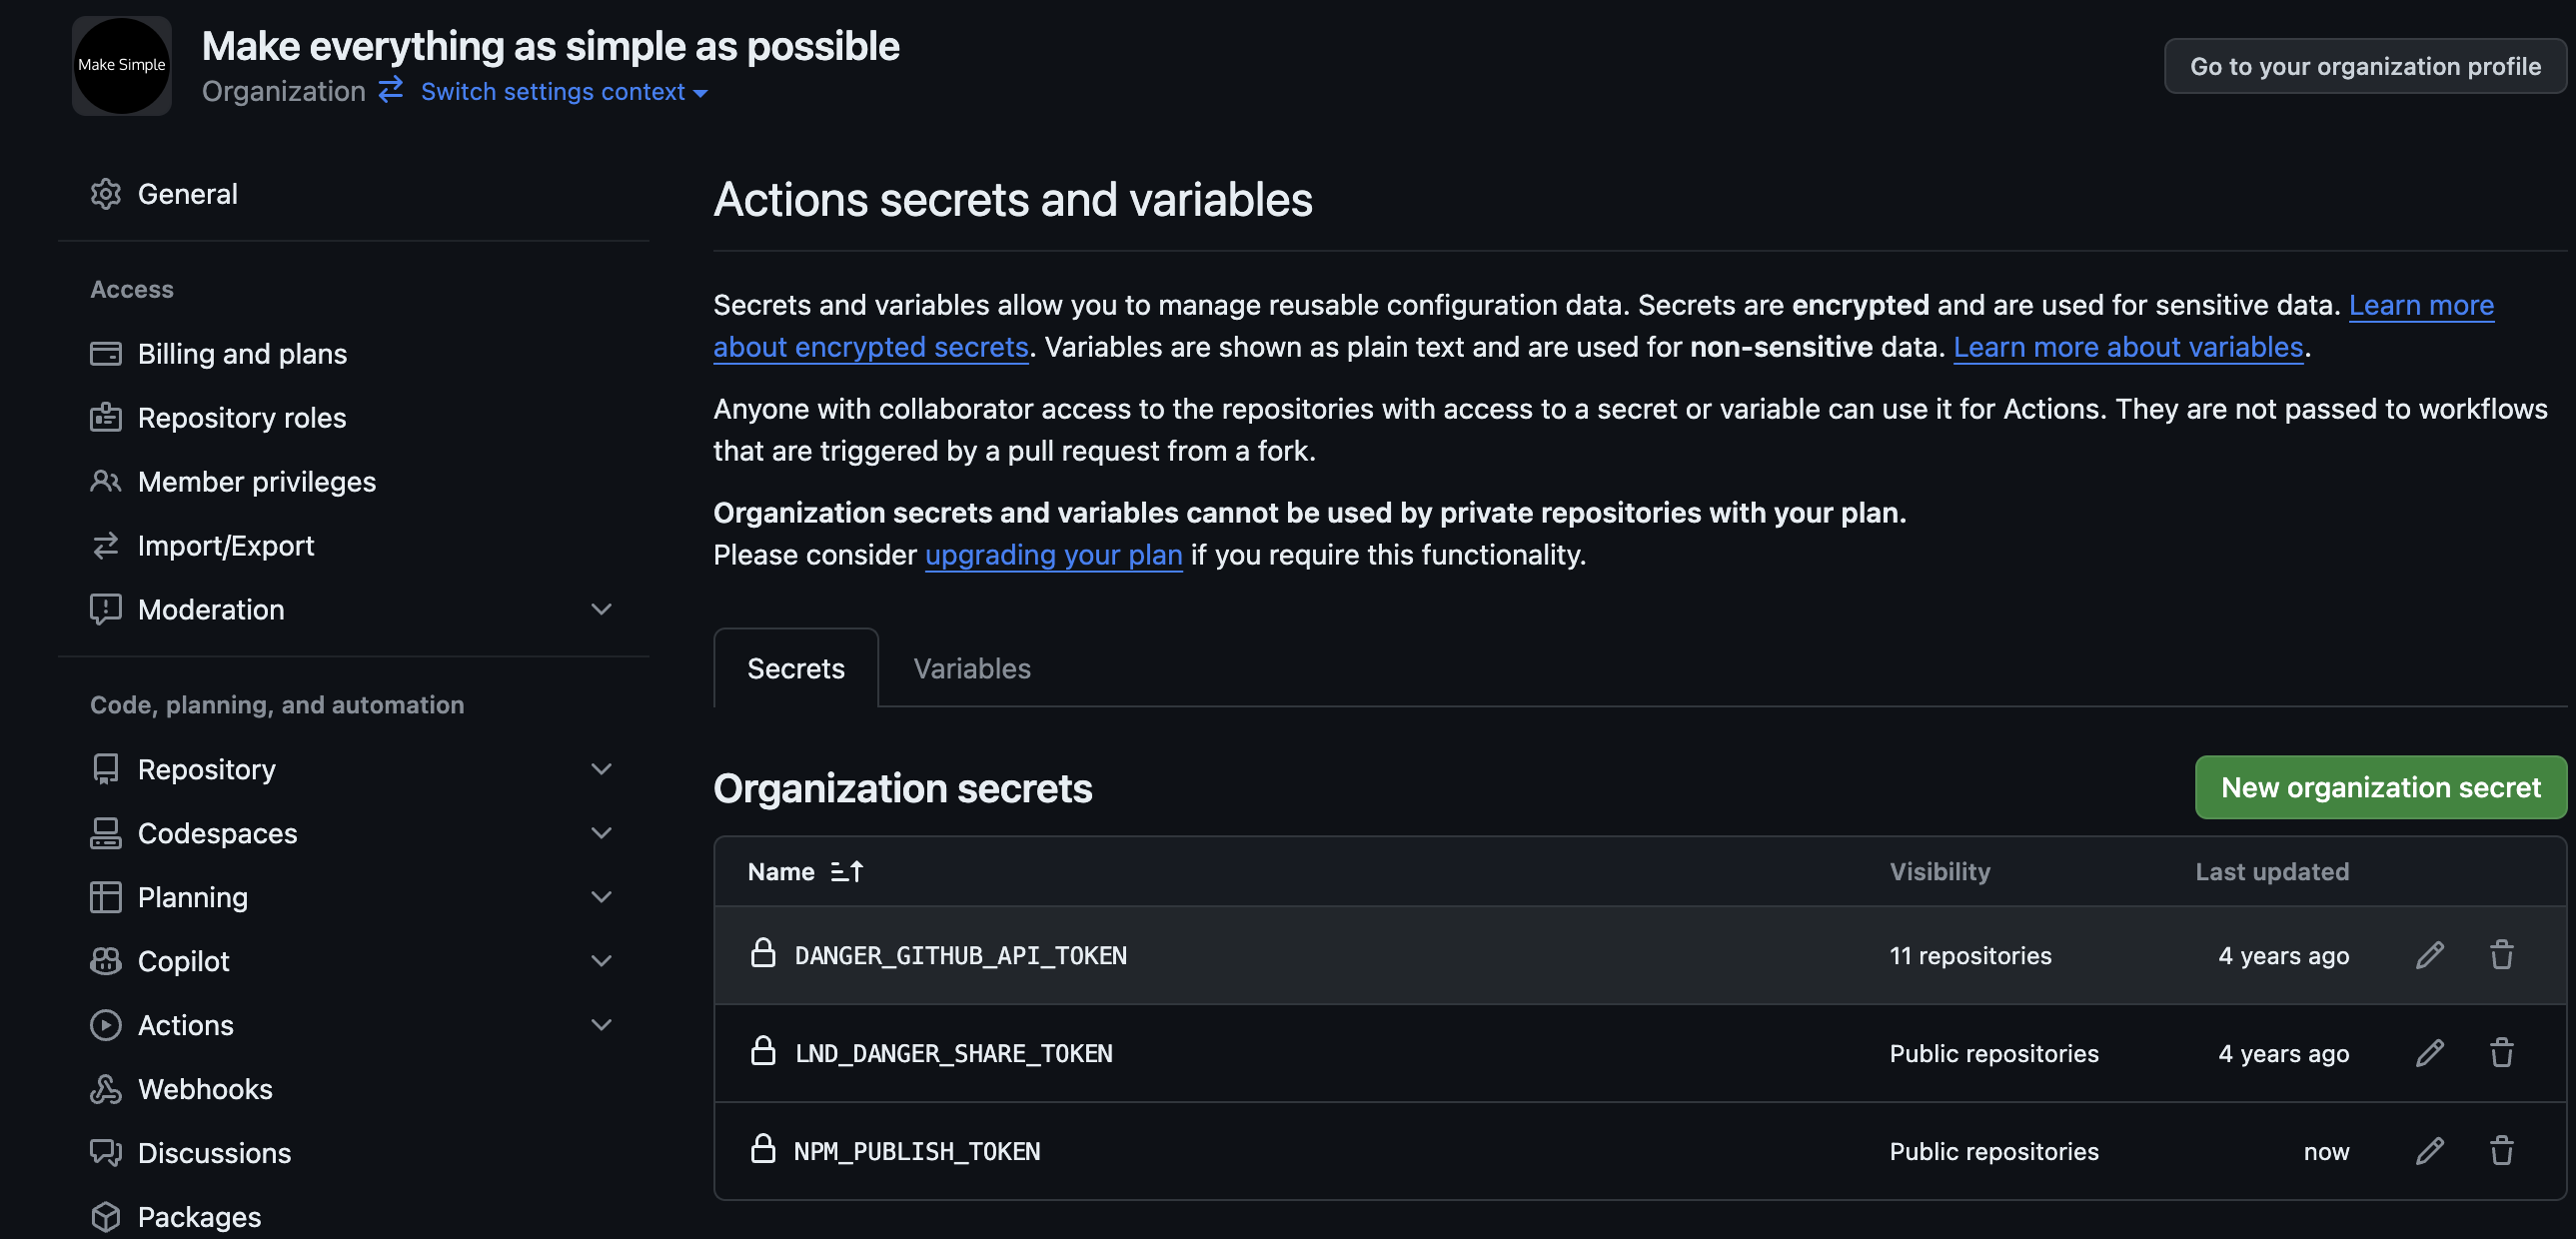Expand the Codespaces sidebar section
2576x1239 pixels.
(601, 833)
